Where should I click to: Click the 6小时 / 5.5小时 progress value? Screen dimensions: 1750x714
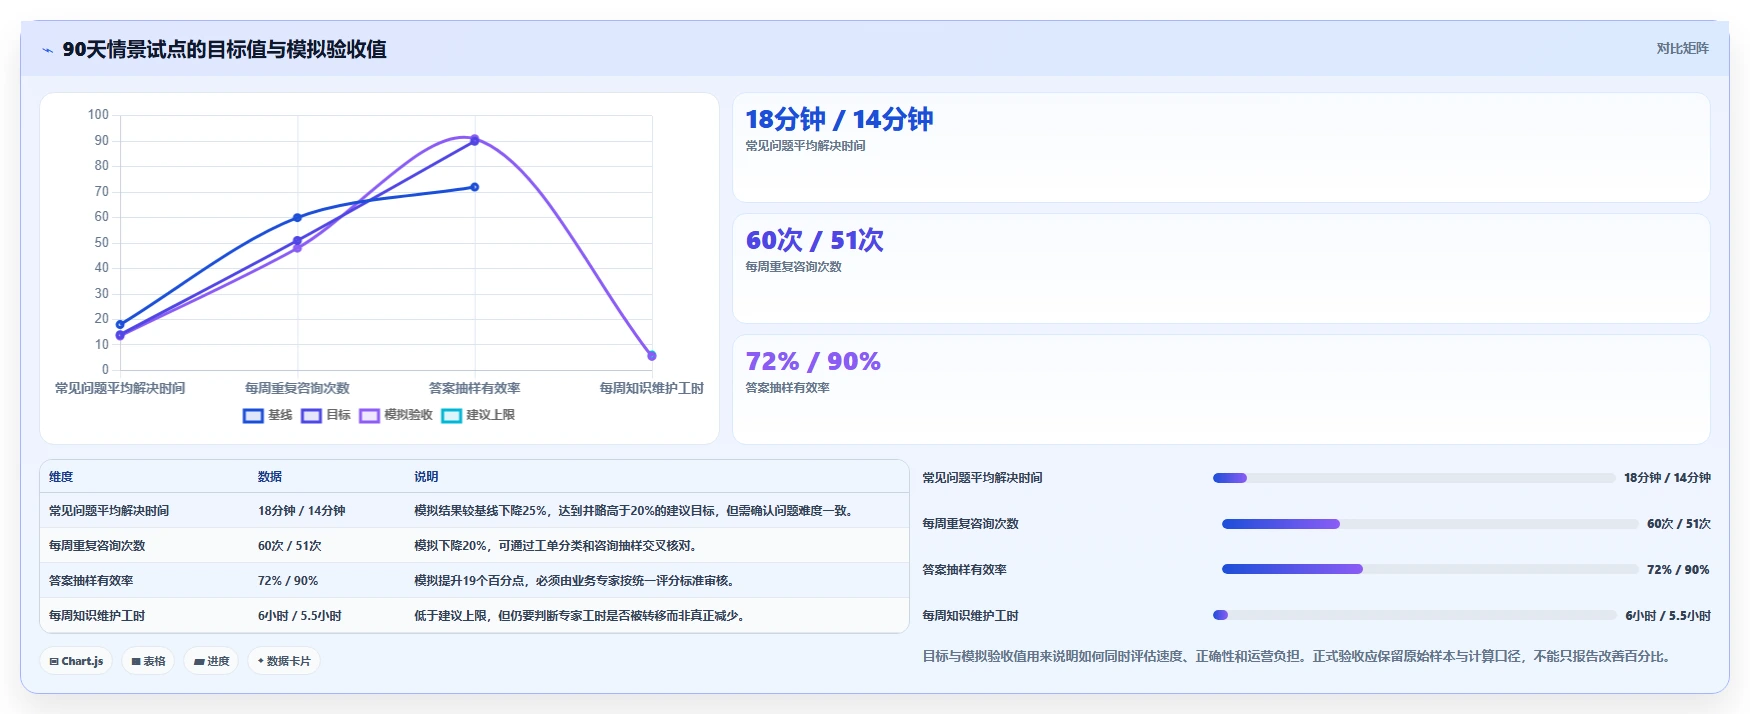[1668, 616]
